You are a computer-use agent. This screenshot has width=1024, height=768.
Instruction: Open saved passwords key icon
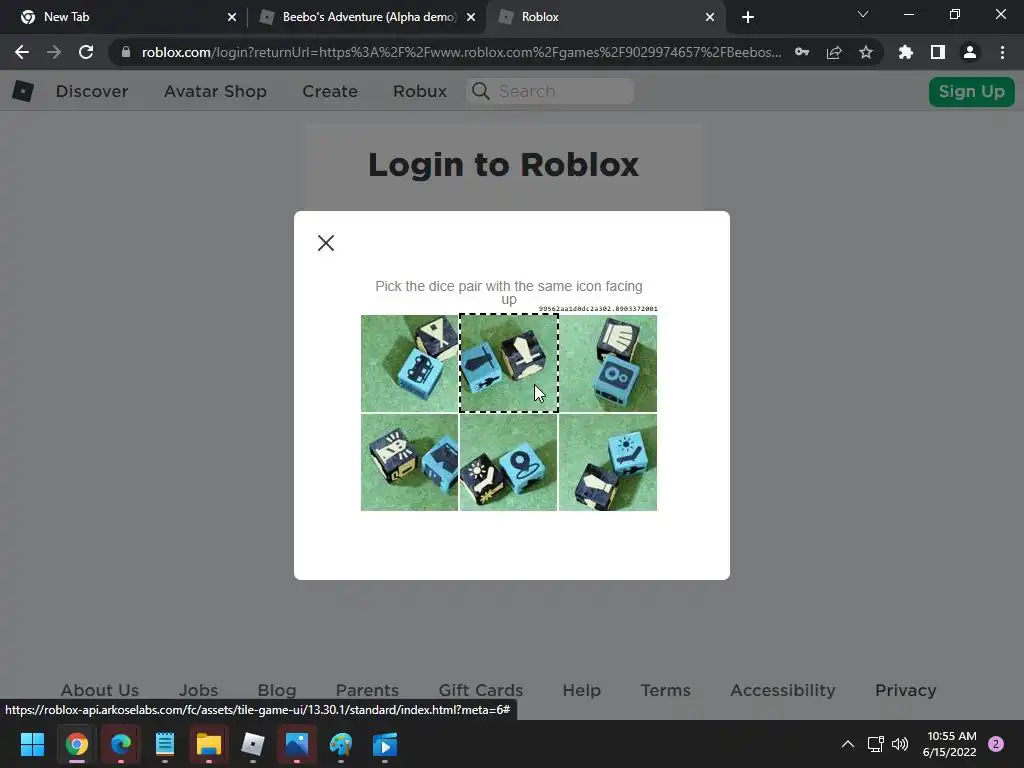(x=802, y=52)
